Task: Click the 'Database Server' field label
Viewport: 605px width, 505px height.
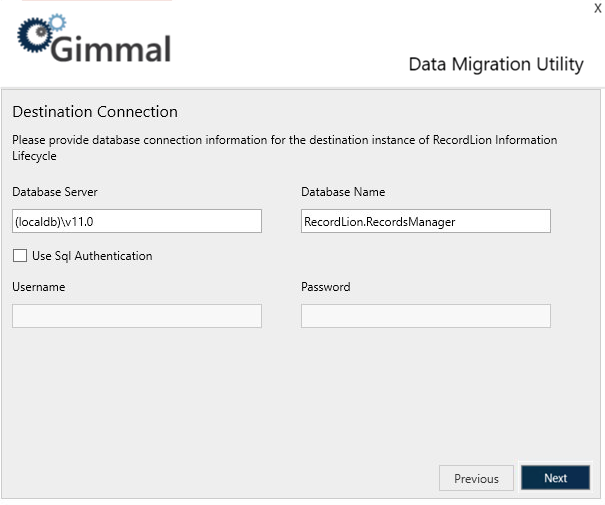Action: tap(55, 192)
